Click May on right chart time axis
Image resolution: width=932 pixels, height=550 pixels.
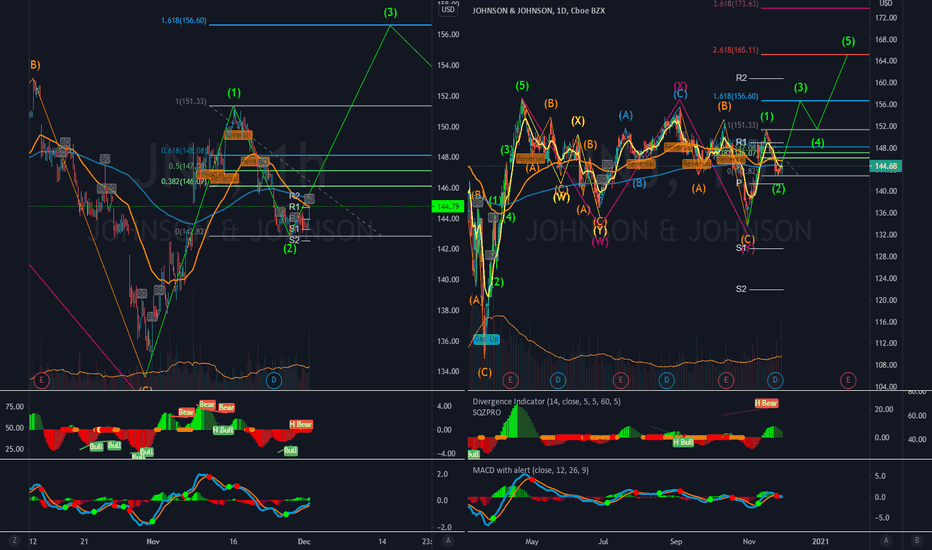[532, 541]
